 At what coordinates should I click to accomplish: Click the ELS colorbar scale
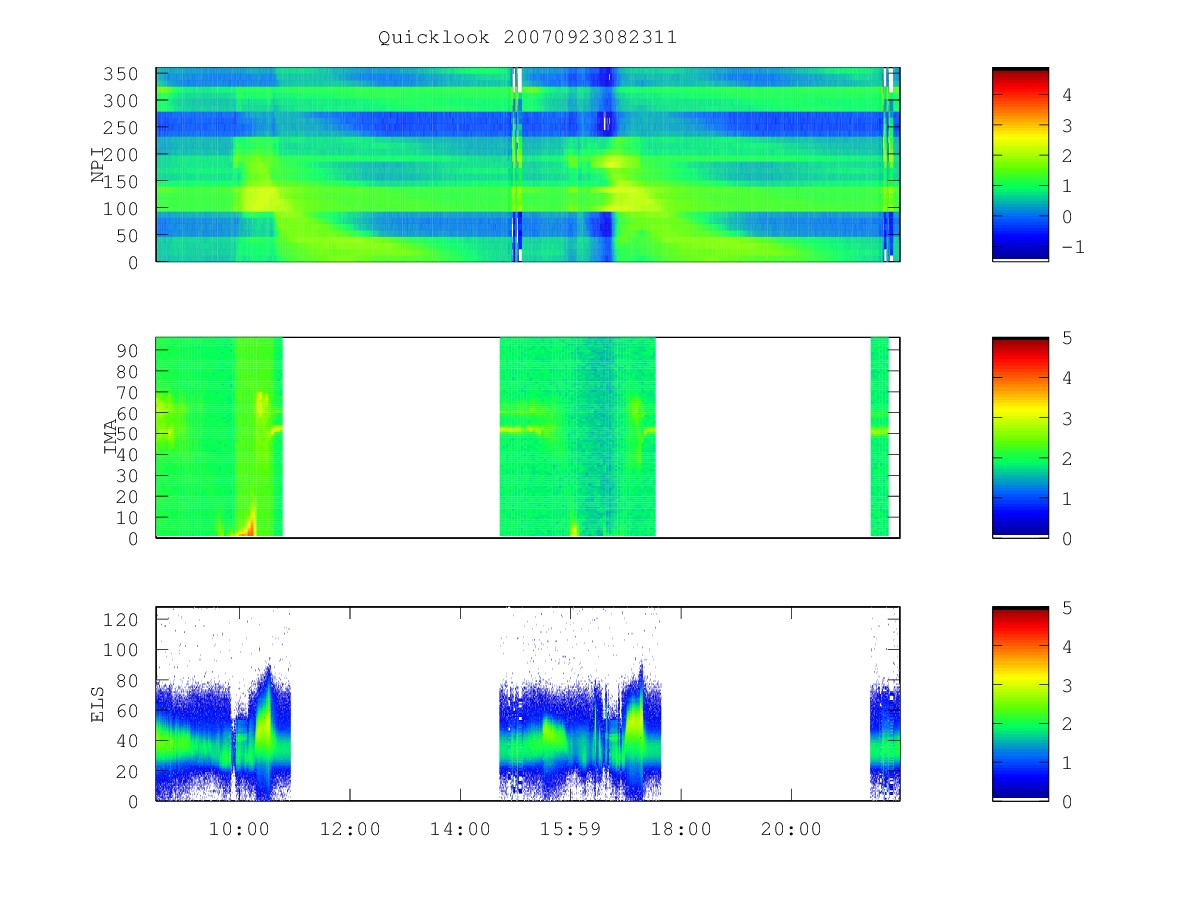tap(1020, 703)
